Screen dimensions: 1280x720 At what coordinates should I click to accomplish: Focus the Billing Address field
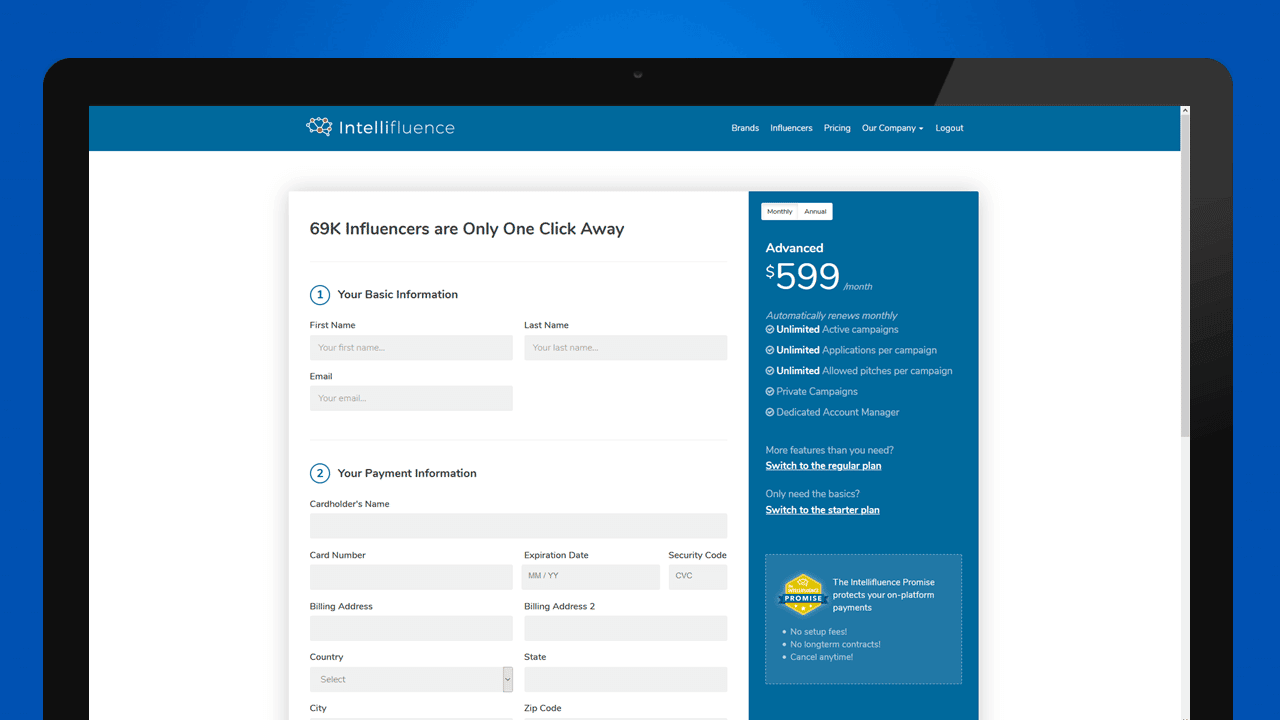coord(411,628)
